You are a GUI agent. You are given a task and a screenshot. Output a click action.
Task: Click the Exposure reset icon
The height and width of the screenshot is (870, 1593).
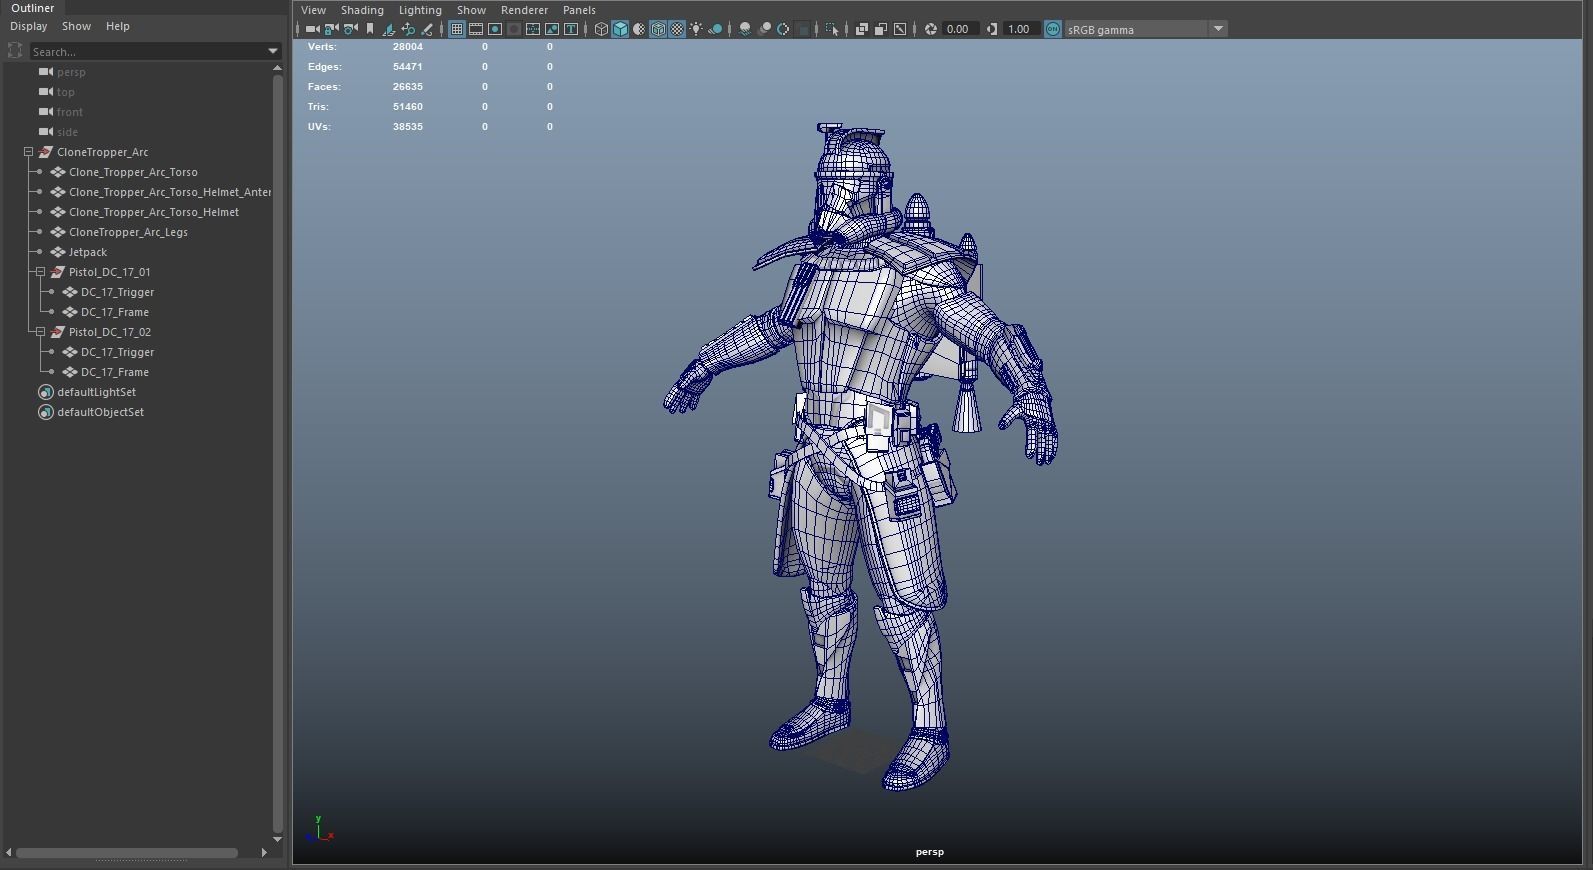click(x=930, y=29)
